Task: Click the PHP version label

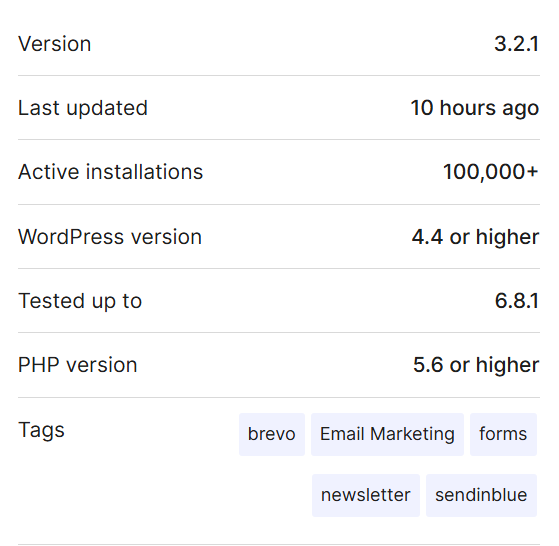Action: (x=77, y=365)
